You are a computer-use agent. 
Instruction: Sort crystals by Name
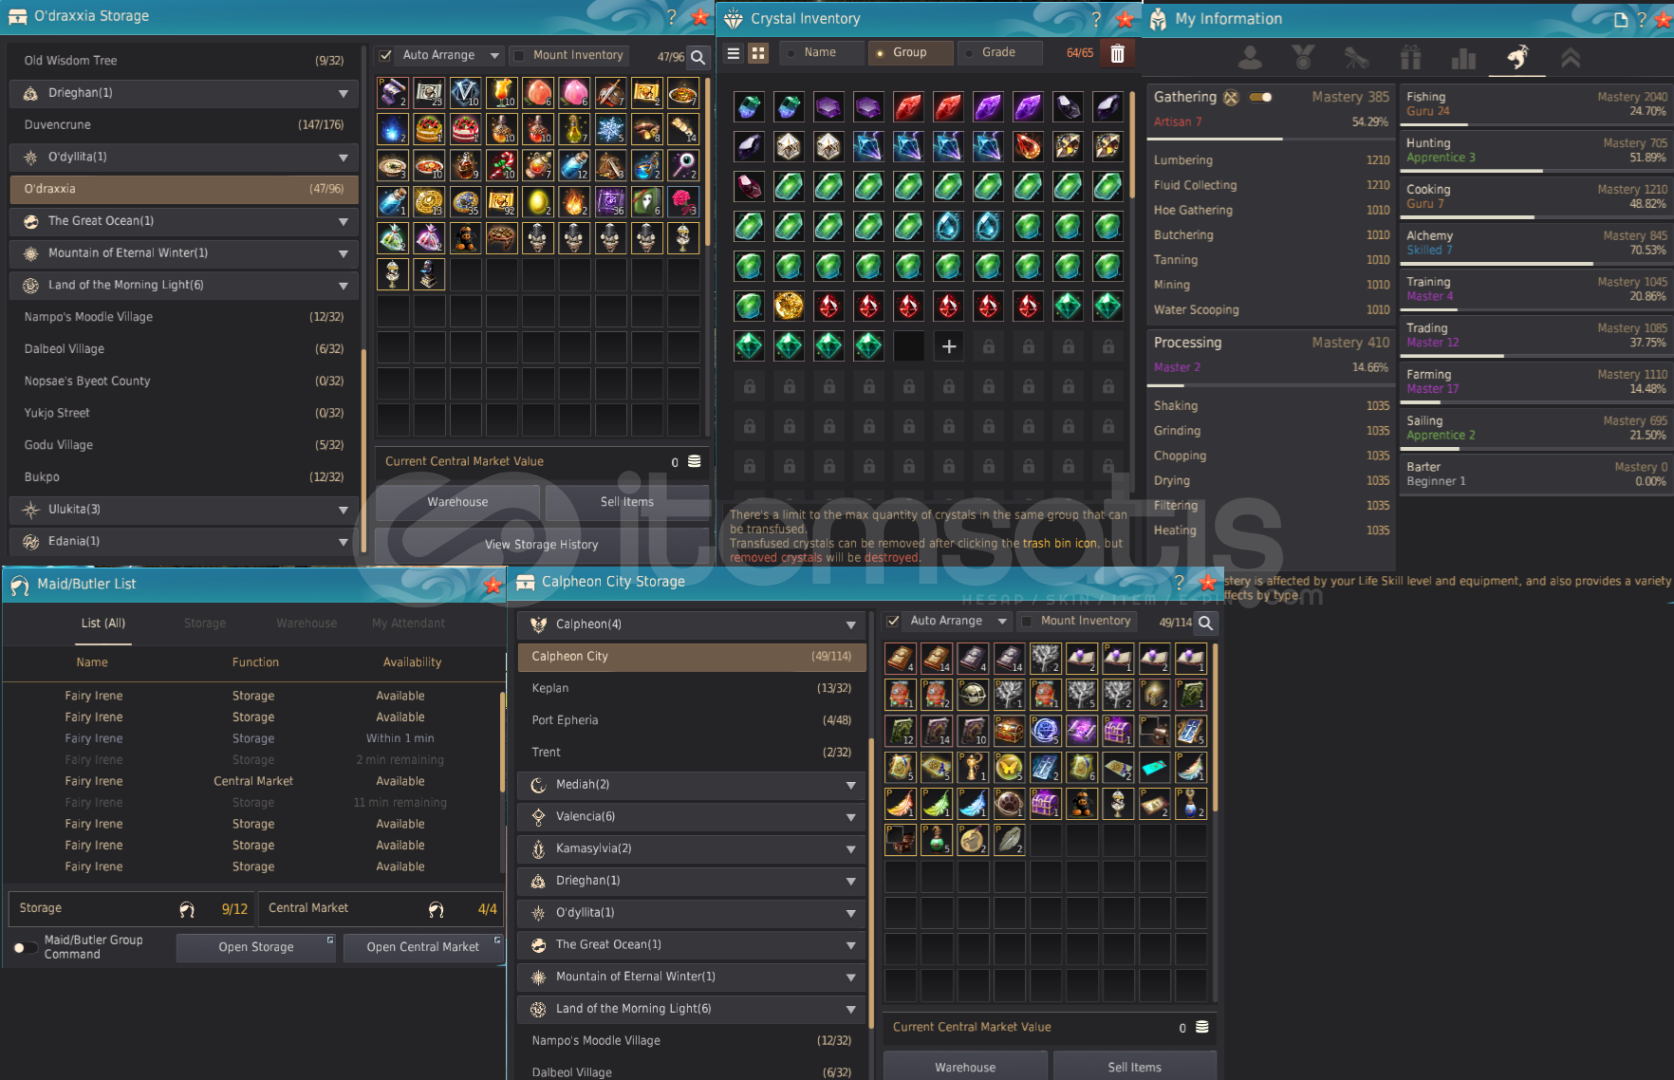click(x=819, y=52)
